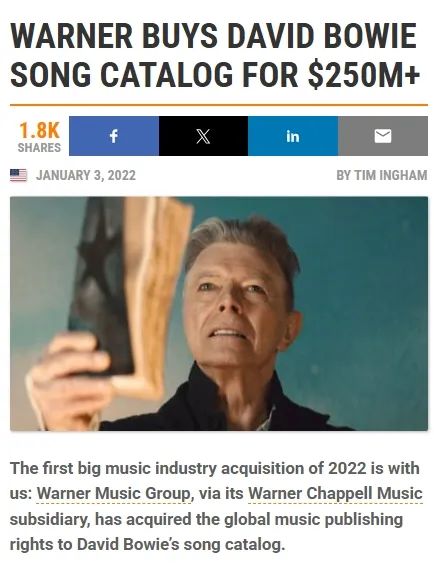Click the orange divider line under the headline
Viewport: 434px width, 566px height.
219,105
